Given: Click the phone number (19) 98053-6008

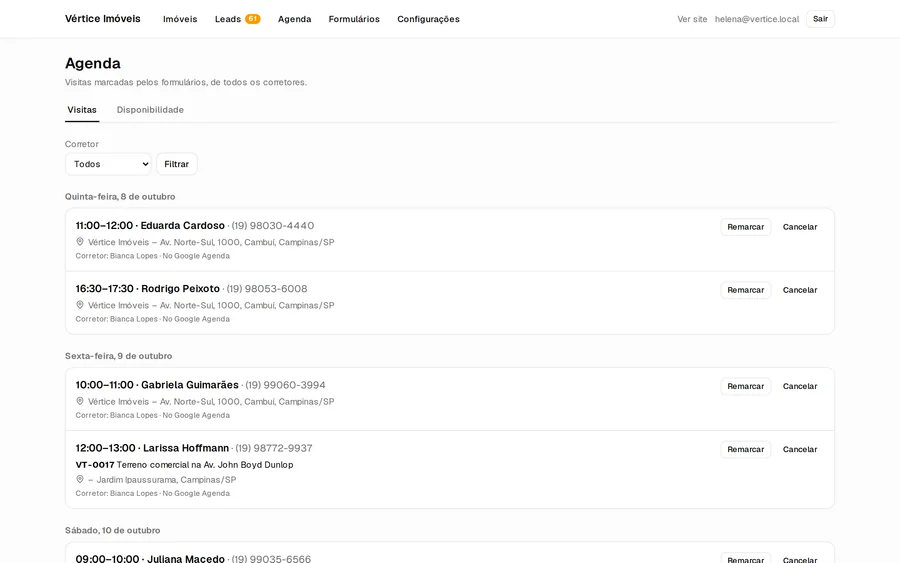Looking at the screenshot, I should point(267,289).
